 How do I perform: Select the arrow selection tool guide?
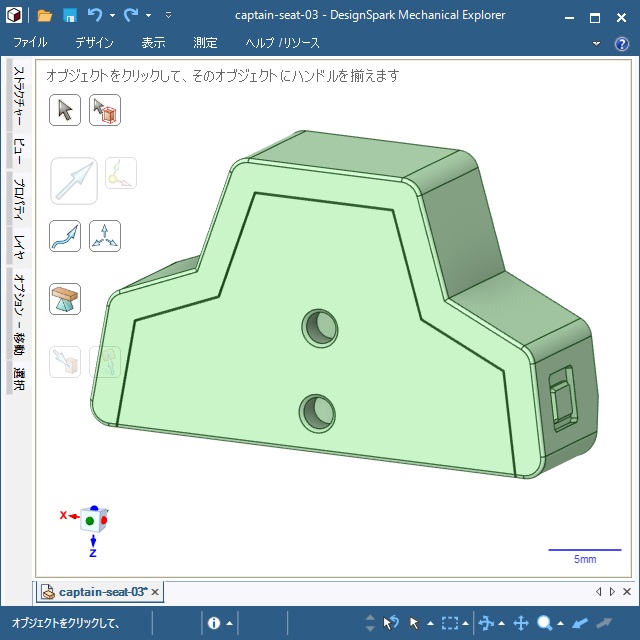click(65, 110)
